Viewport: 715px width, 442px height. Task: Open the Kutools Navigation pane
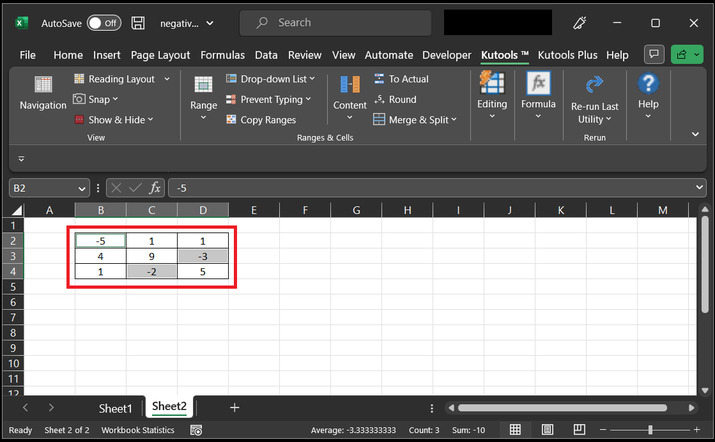click(43, 93)
